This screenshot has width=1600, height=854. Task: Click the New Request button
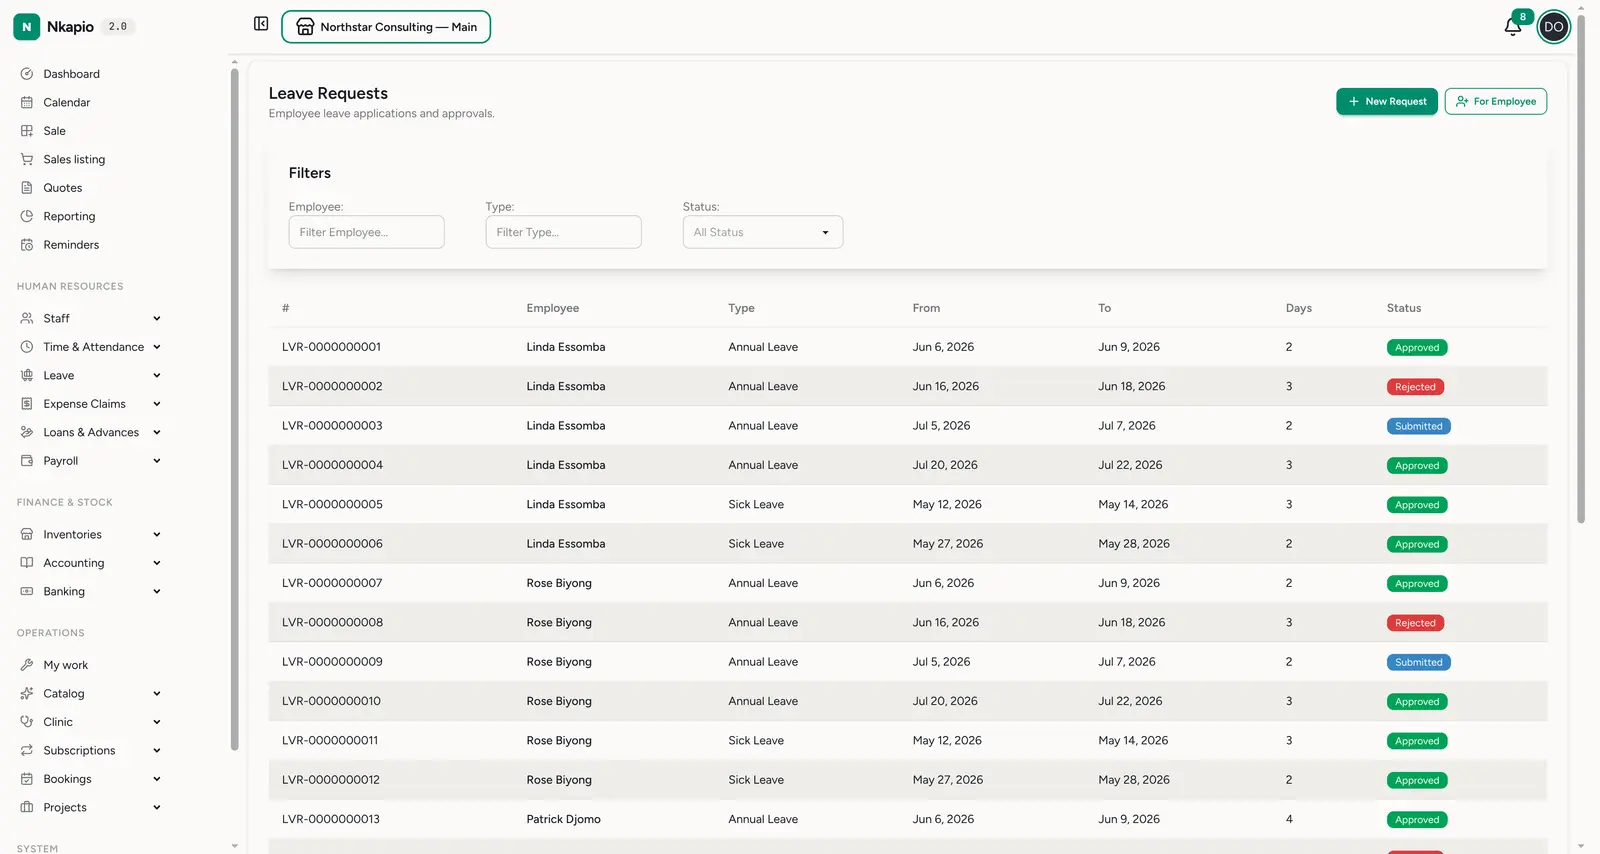tap(1387, 101)
